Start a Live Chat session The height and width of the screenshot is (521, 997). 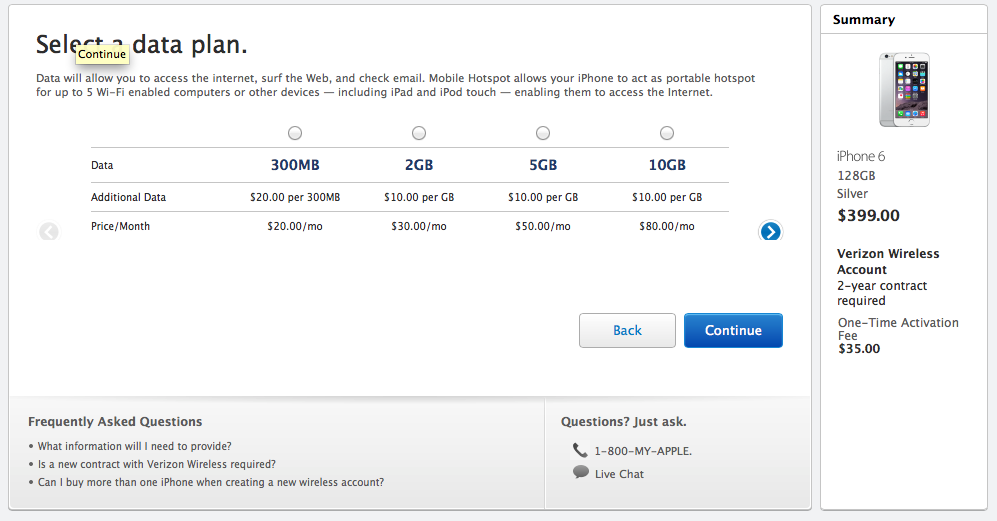(x=619, y=474)
